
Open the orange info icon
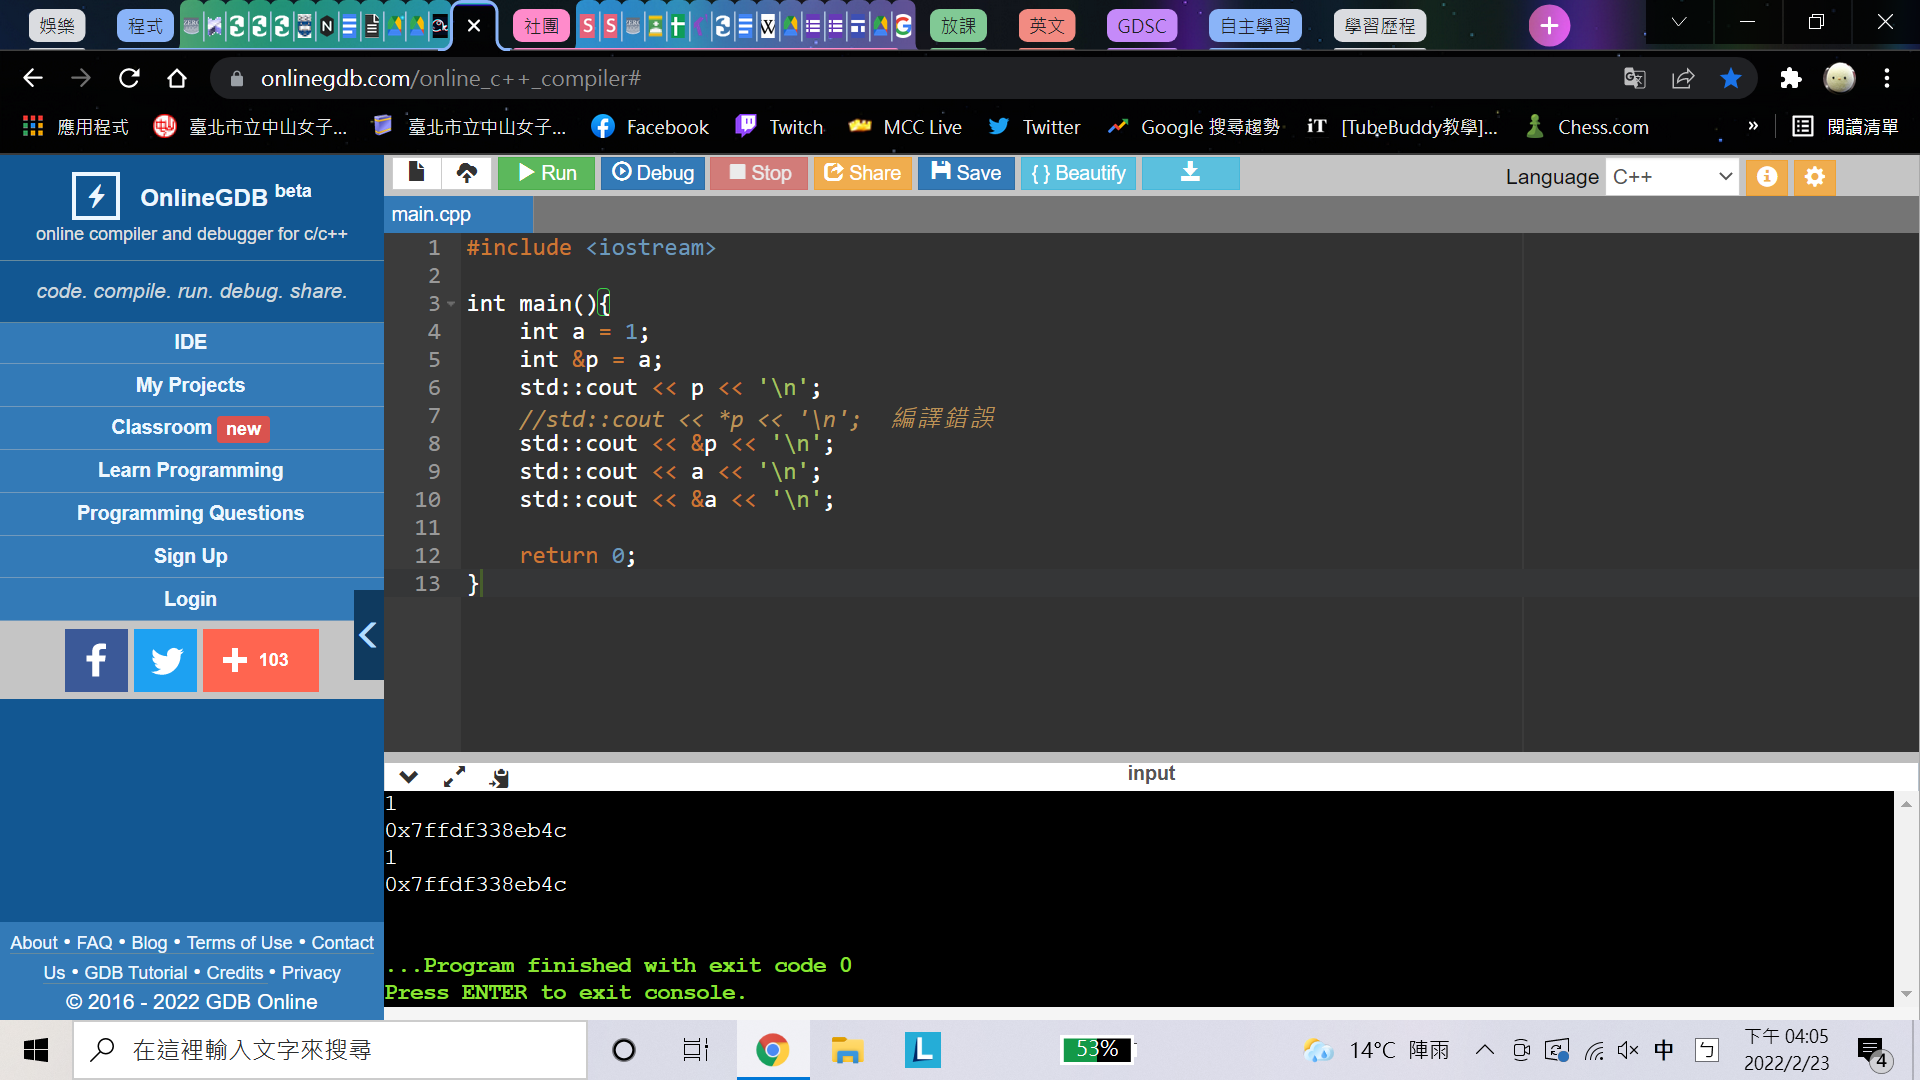(1767, 177)
